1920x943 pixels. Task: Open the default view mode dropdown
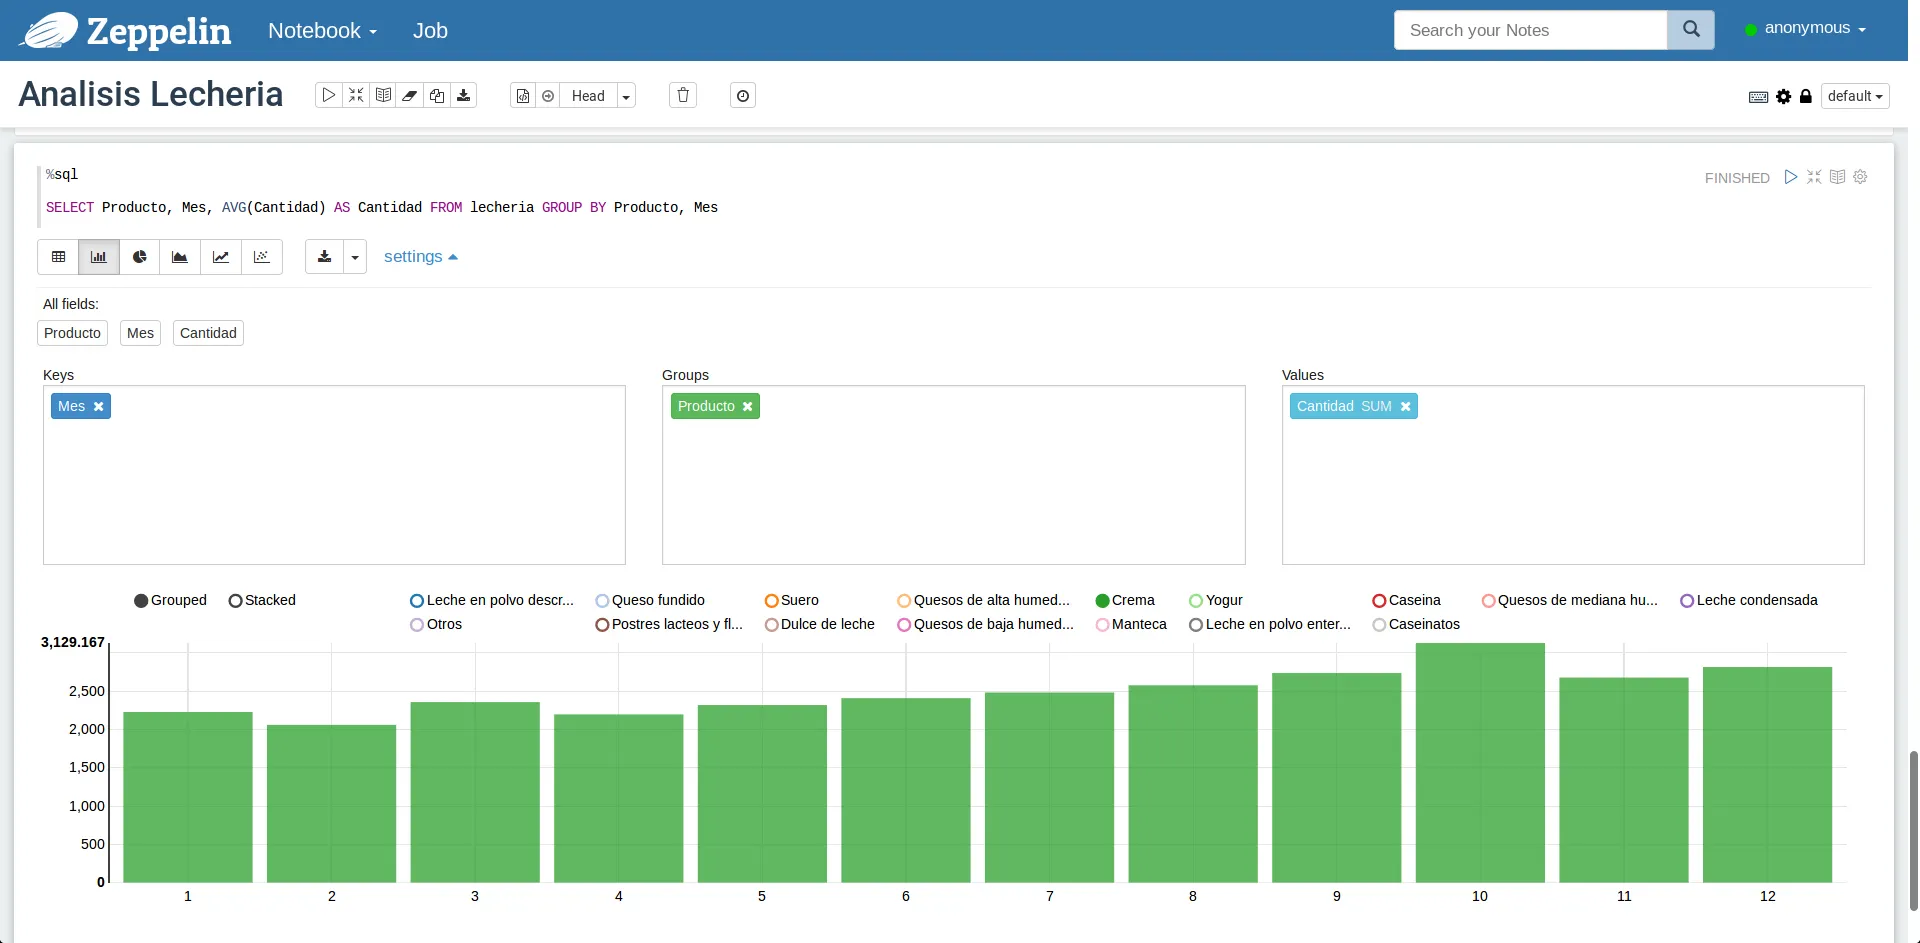pyautogui.click(x=1855, y=96)
